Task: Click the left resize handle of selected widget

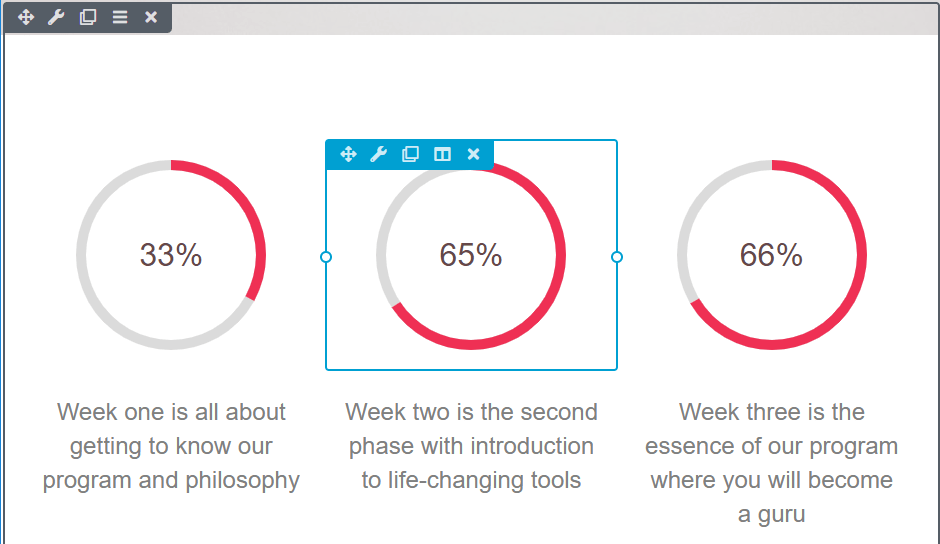Action: (x=326, y=257)
